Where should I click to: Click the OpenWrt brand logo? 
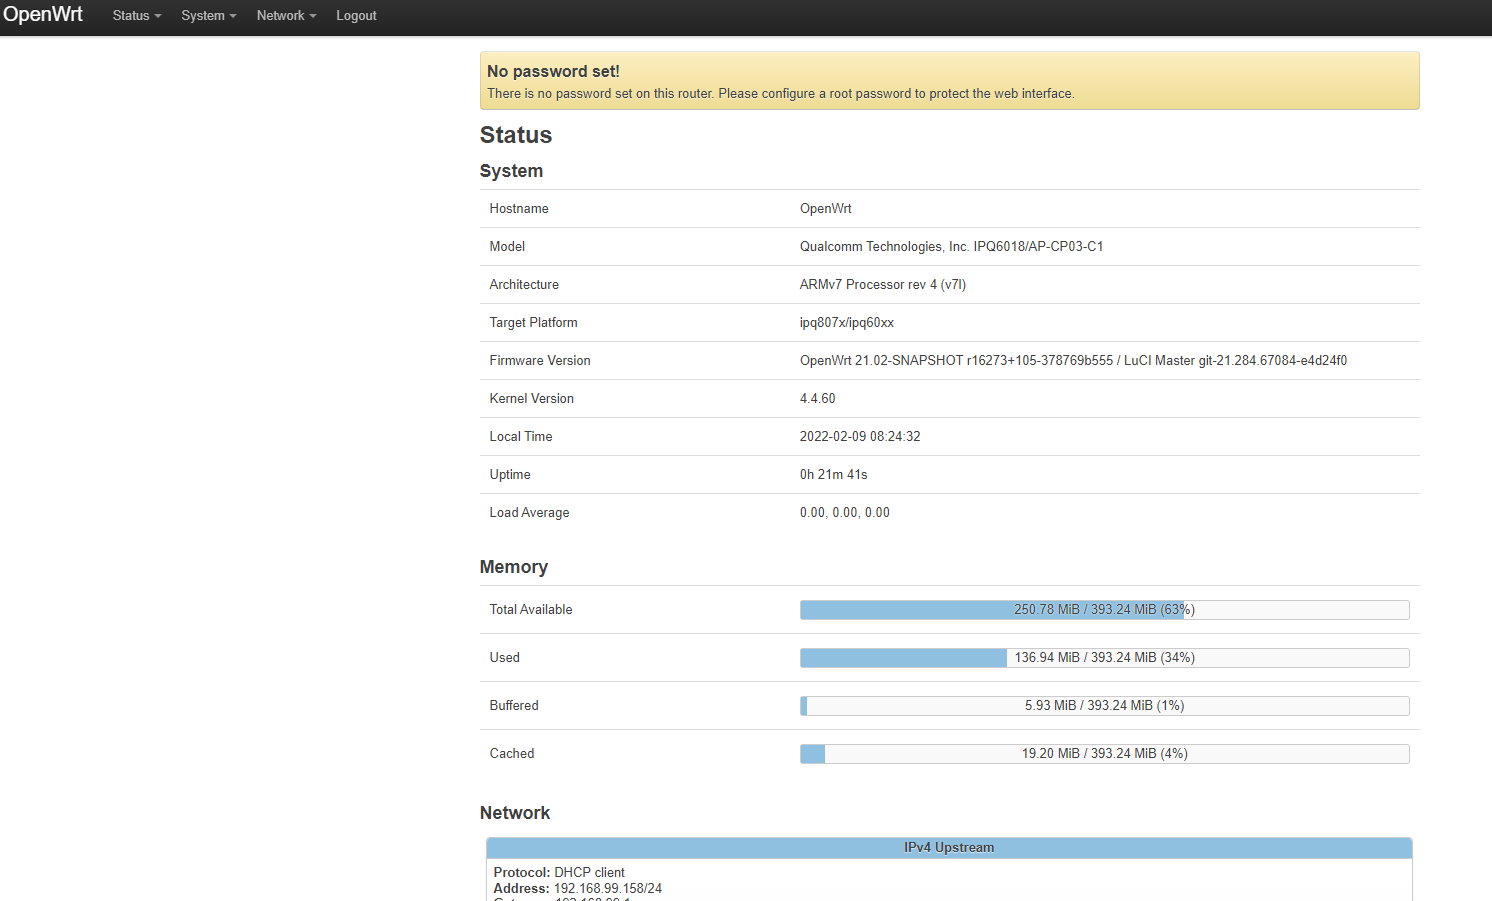pos(43,15)
